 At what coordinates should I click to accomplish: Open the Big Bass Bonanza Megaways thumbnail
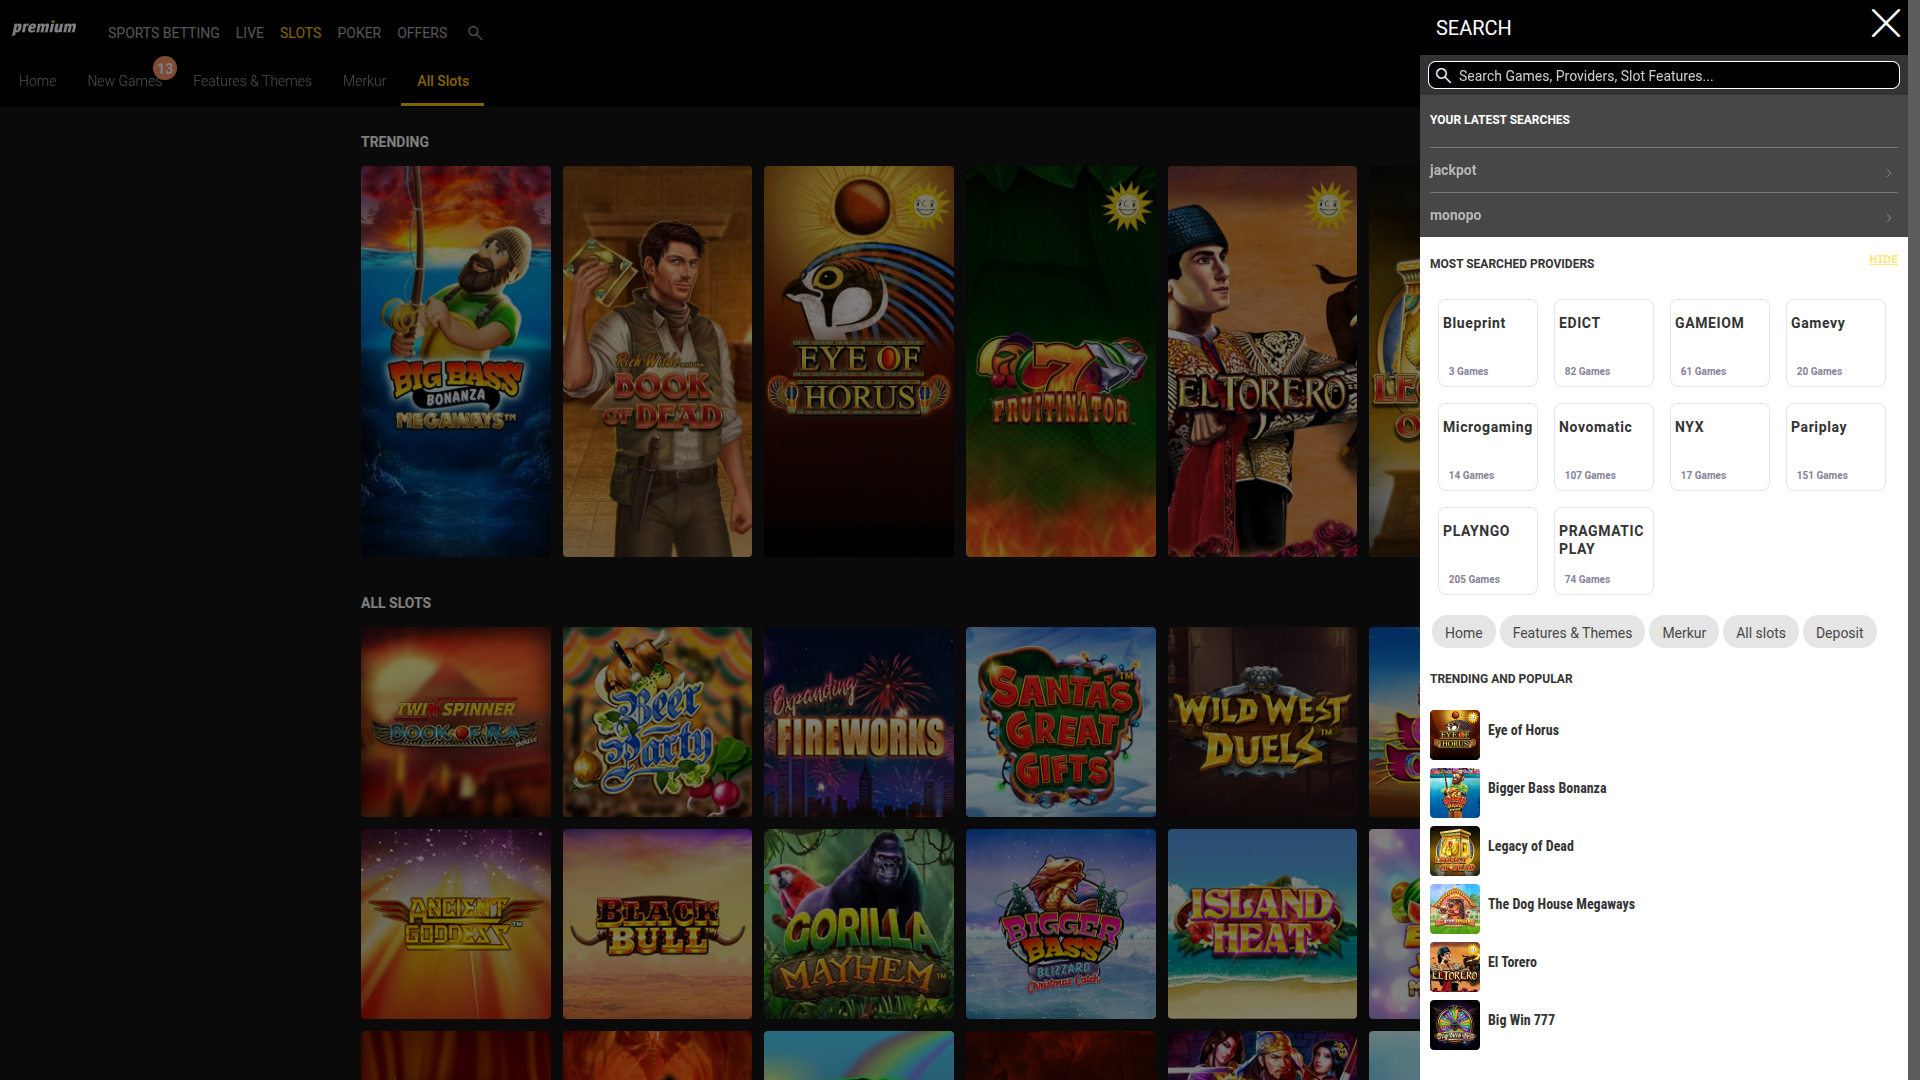point(455,361)
